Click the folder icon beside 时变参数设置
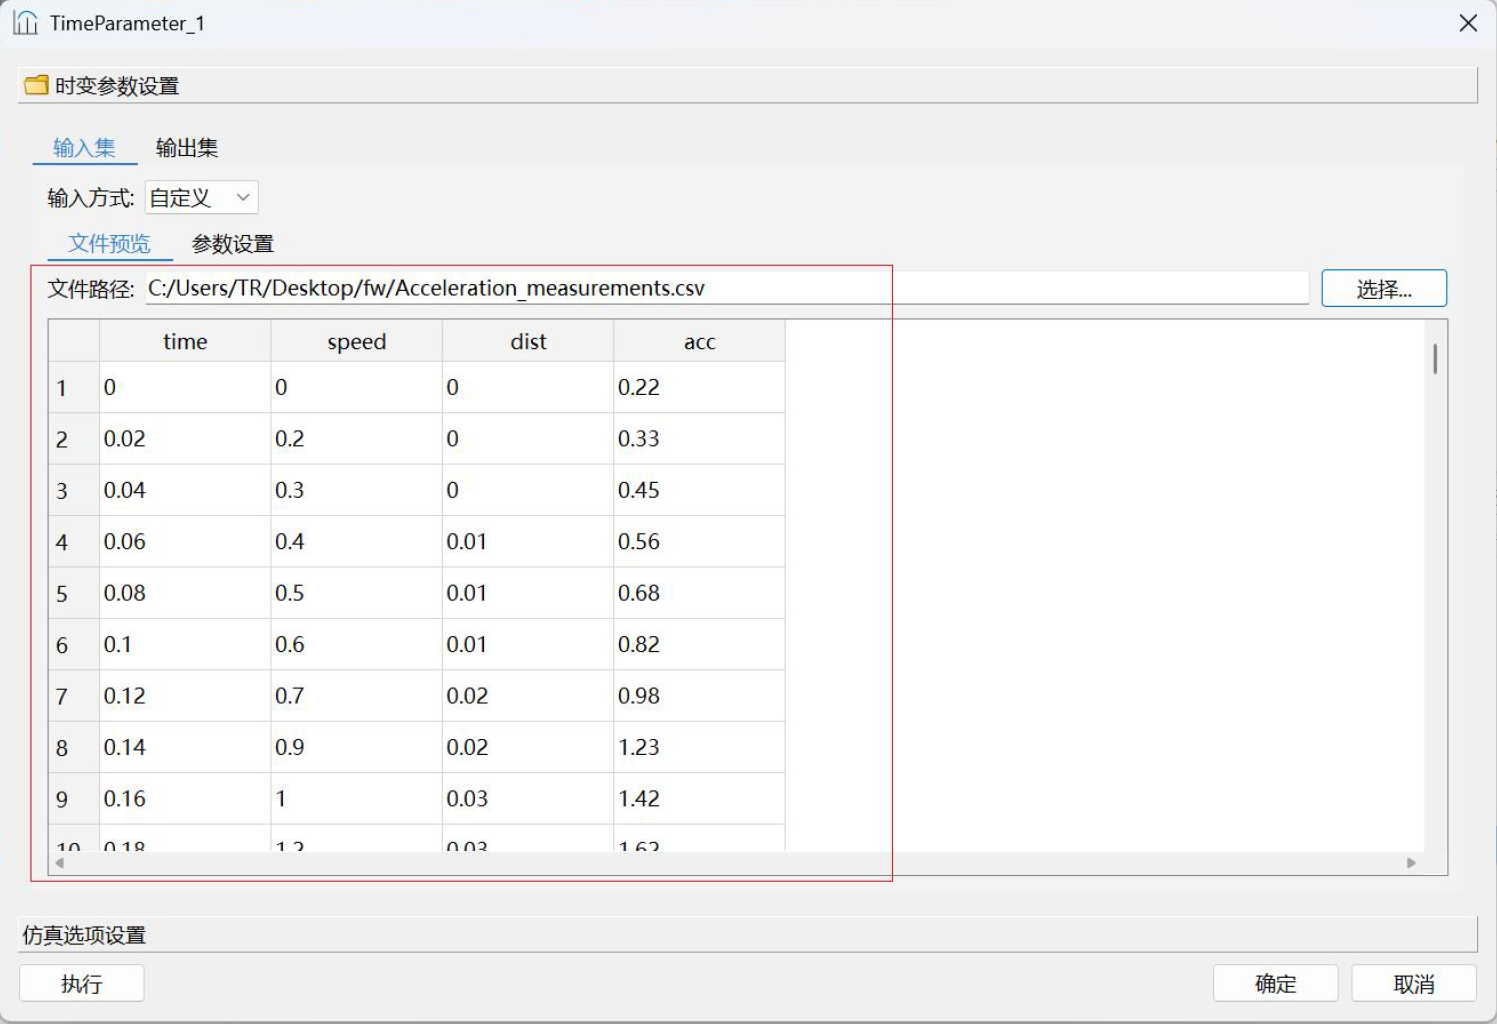Viewport: 1497px width, 1028px height. [36, 85]
